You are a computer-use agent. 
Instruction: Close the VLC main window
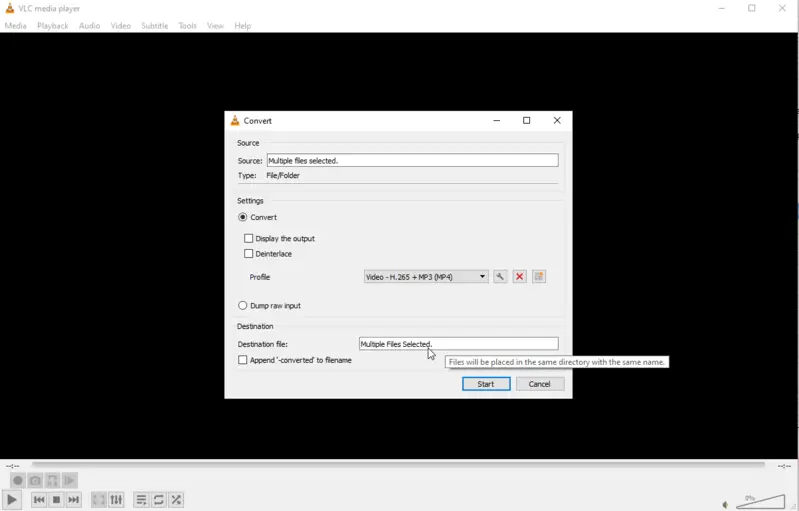tap(782, 8)
